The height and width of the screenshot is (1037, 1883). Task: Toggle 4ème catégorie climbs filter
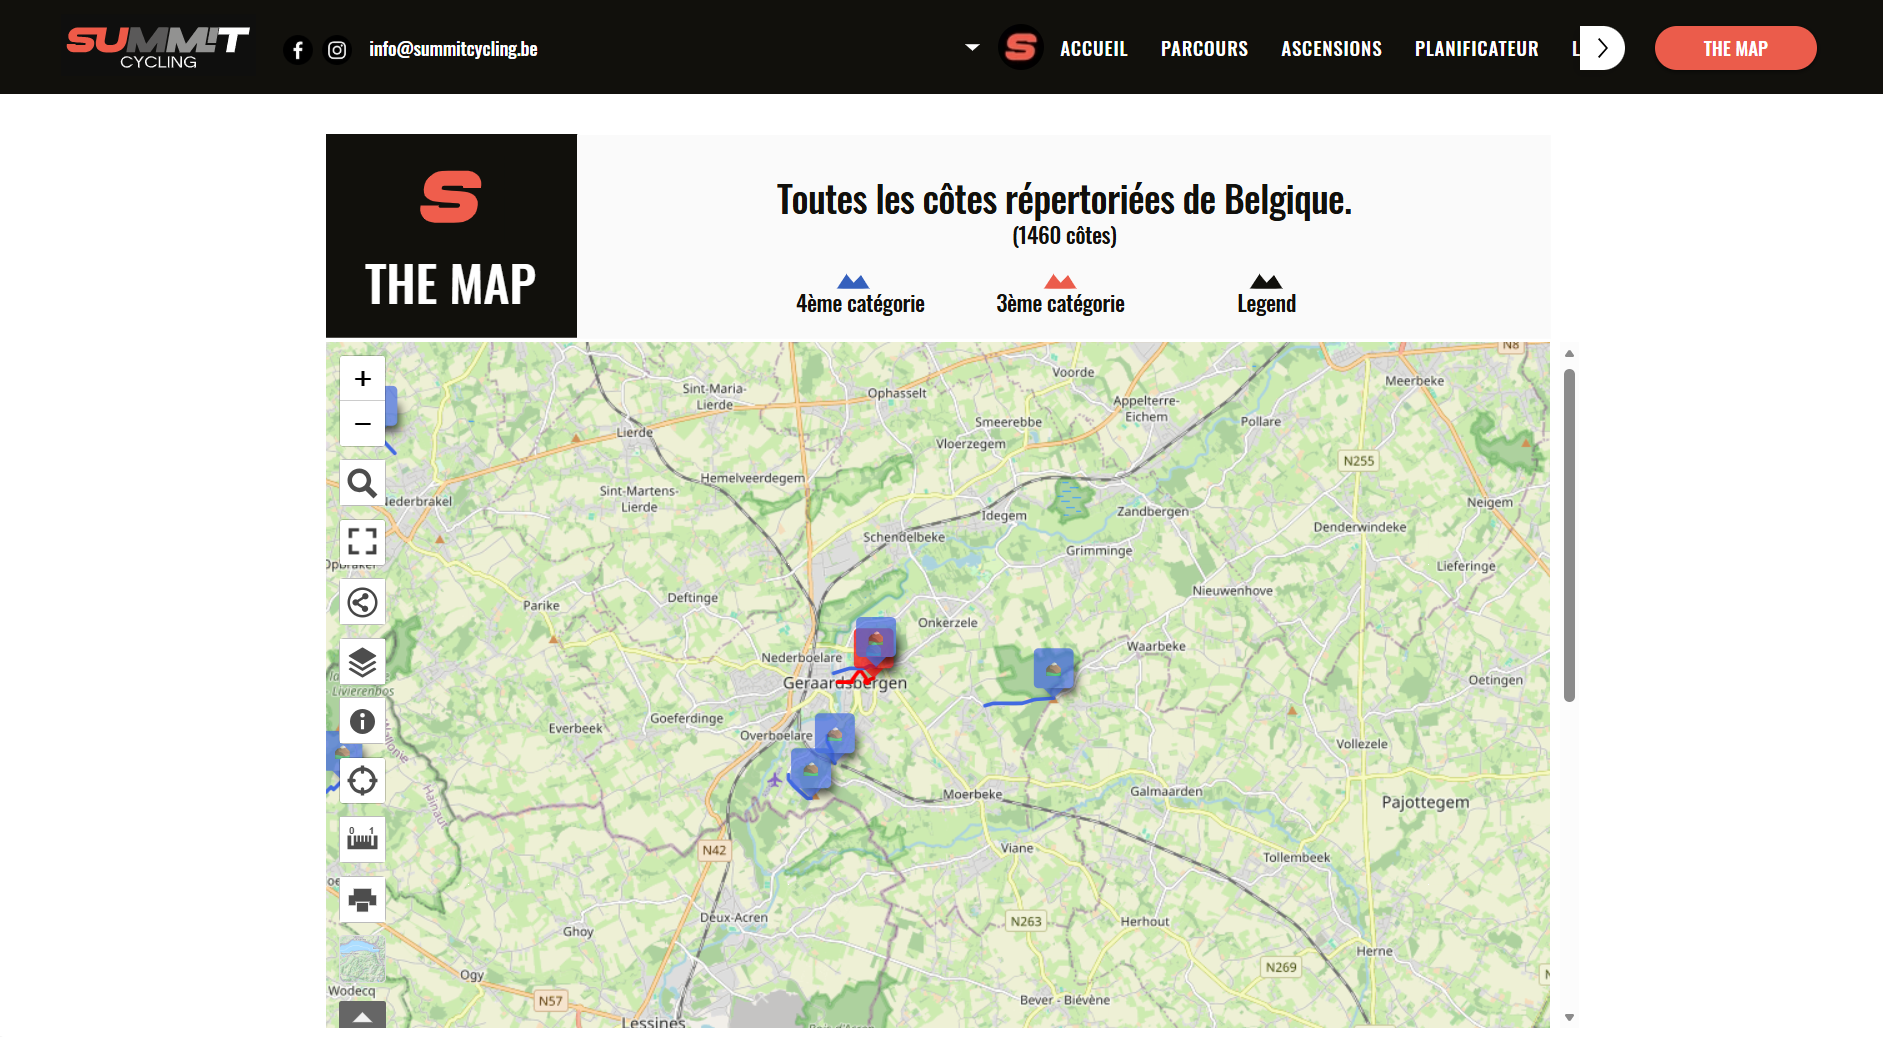[x=859, y=295]
